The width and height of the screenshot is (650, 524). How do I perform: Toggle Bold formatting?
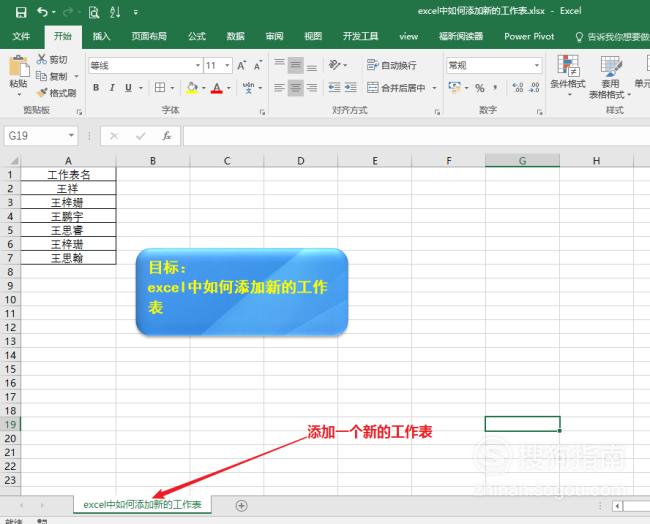96,88
